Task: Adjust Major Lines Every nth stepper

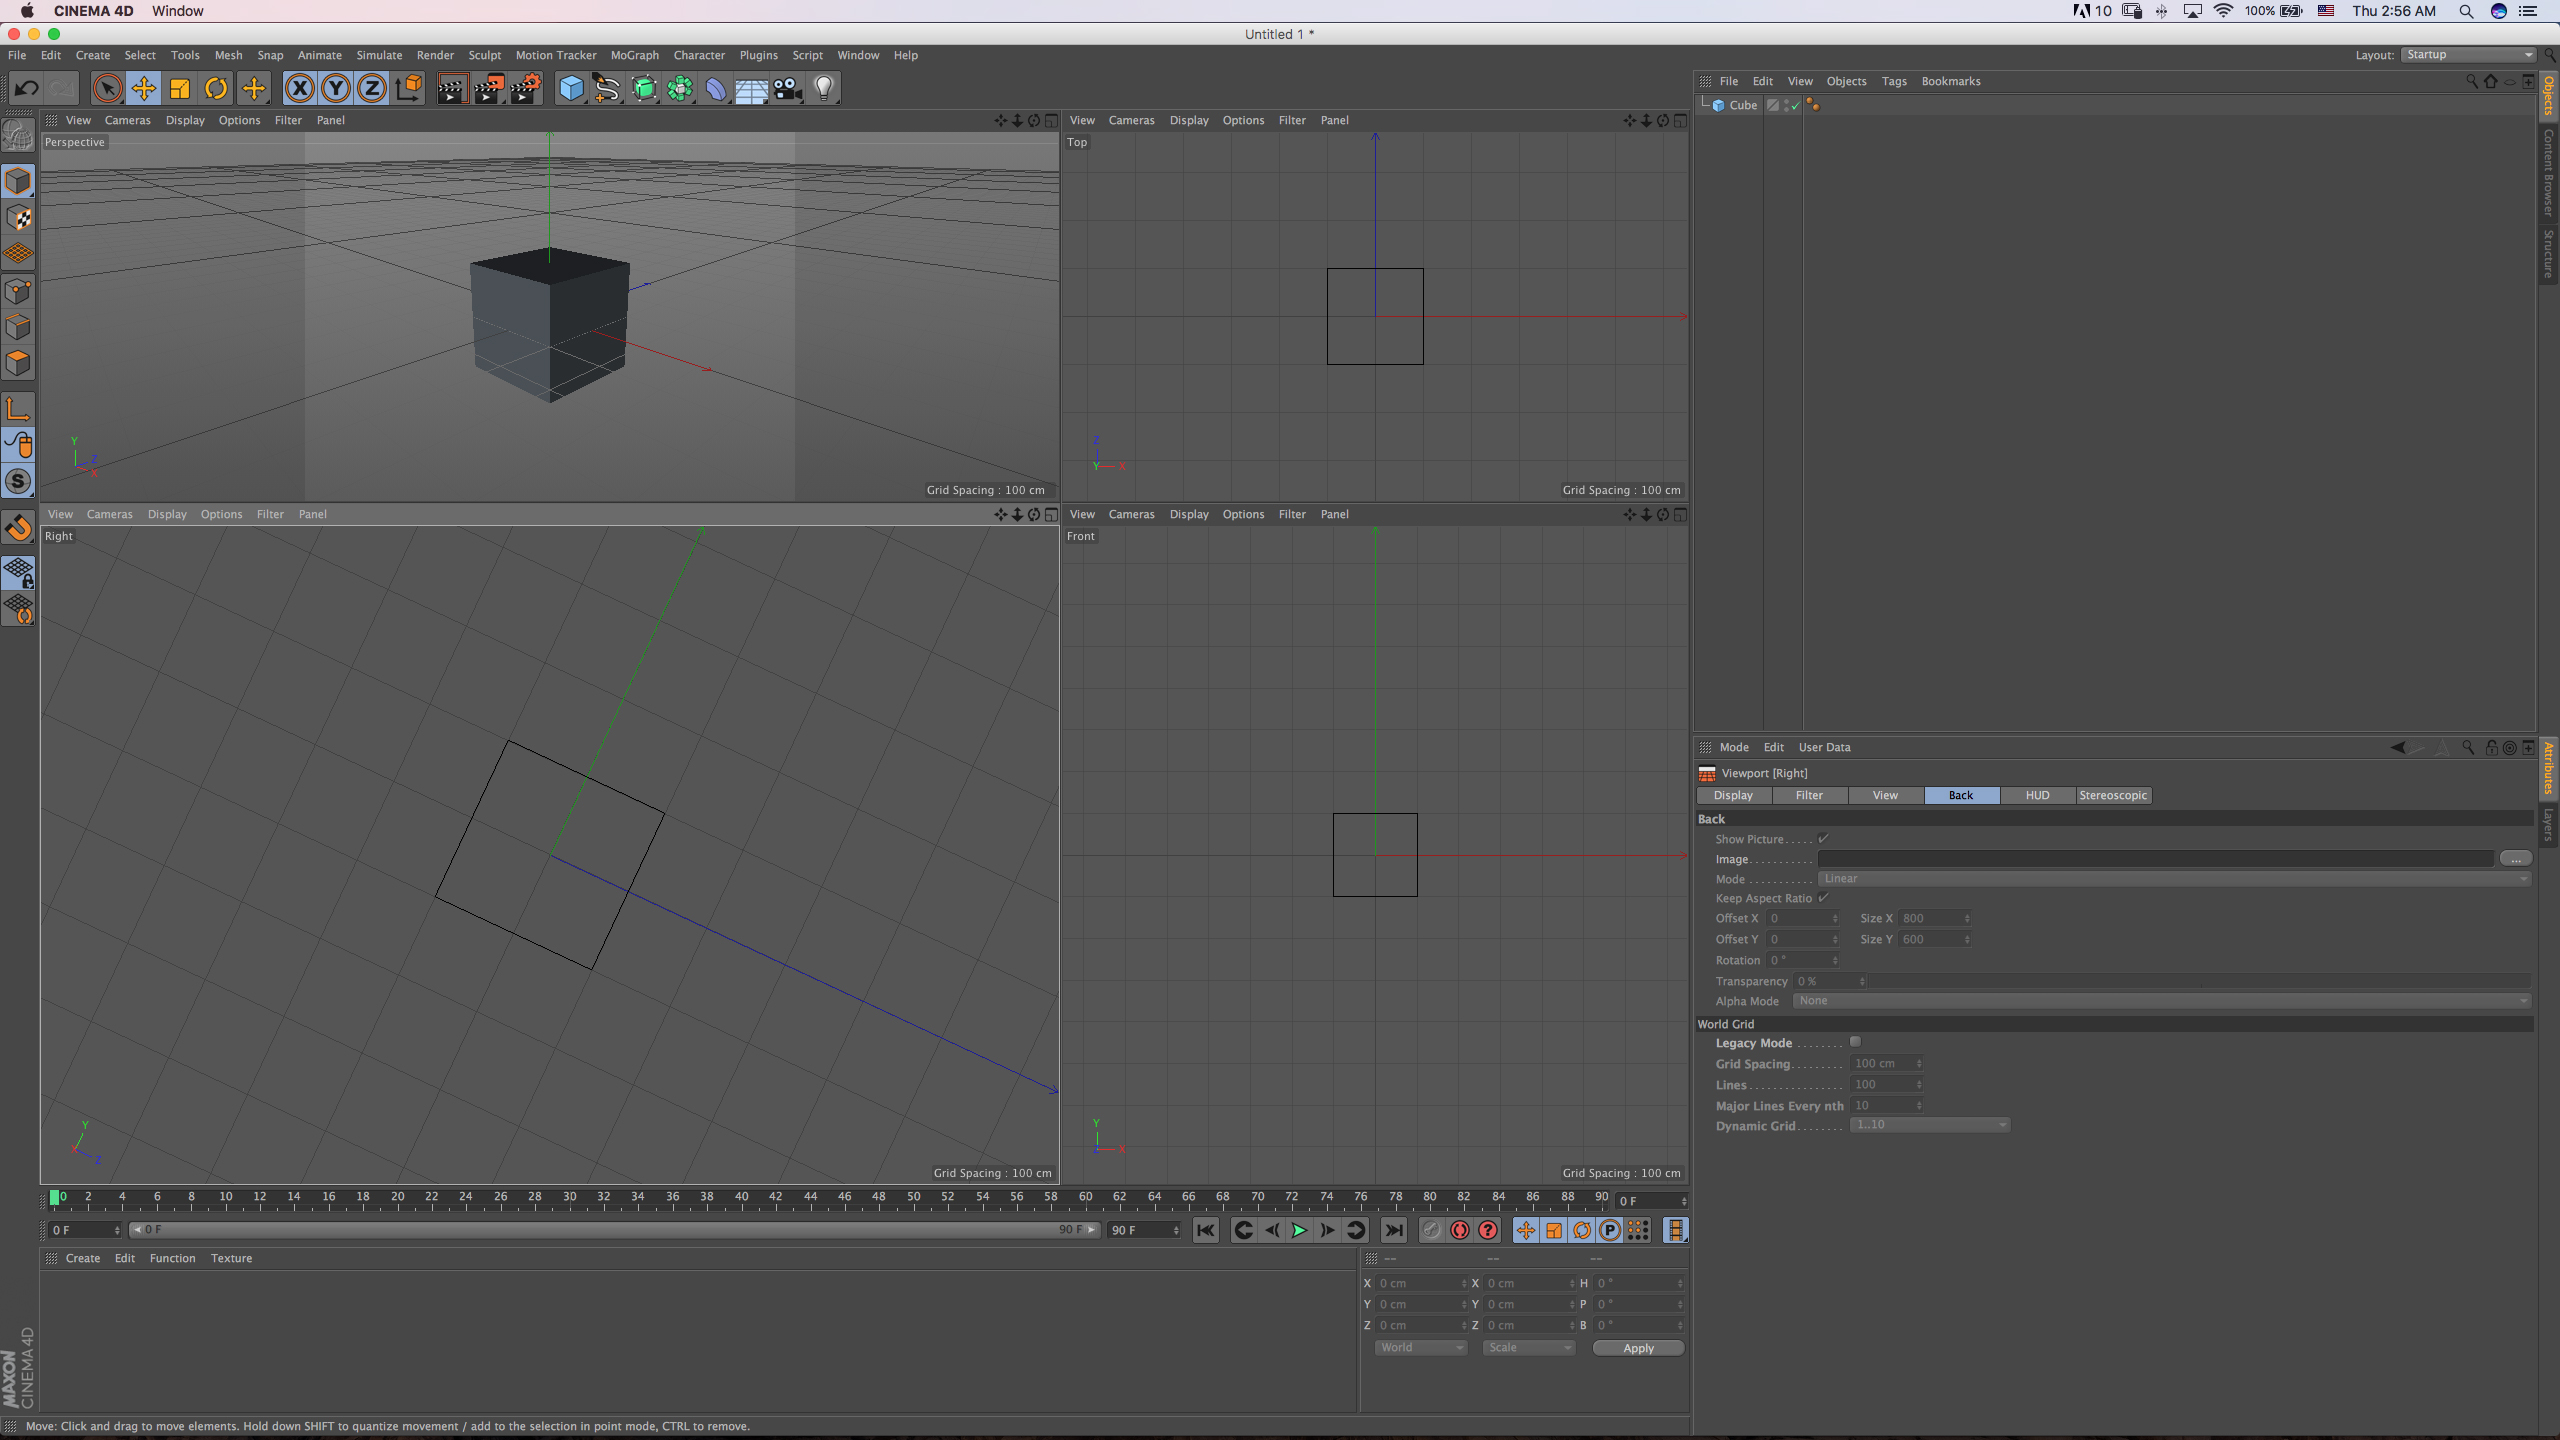Action: point(1919,1105)
